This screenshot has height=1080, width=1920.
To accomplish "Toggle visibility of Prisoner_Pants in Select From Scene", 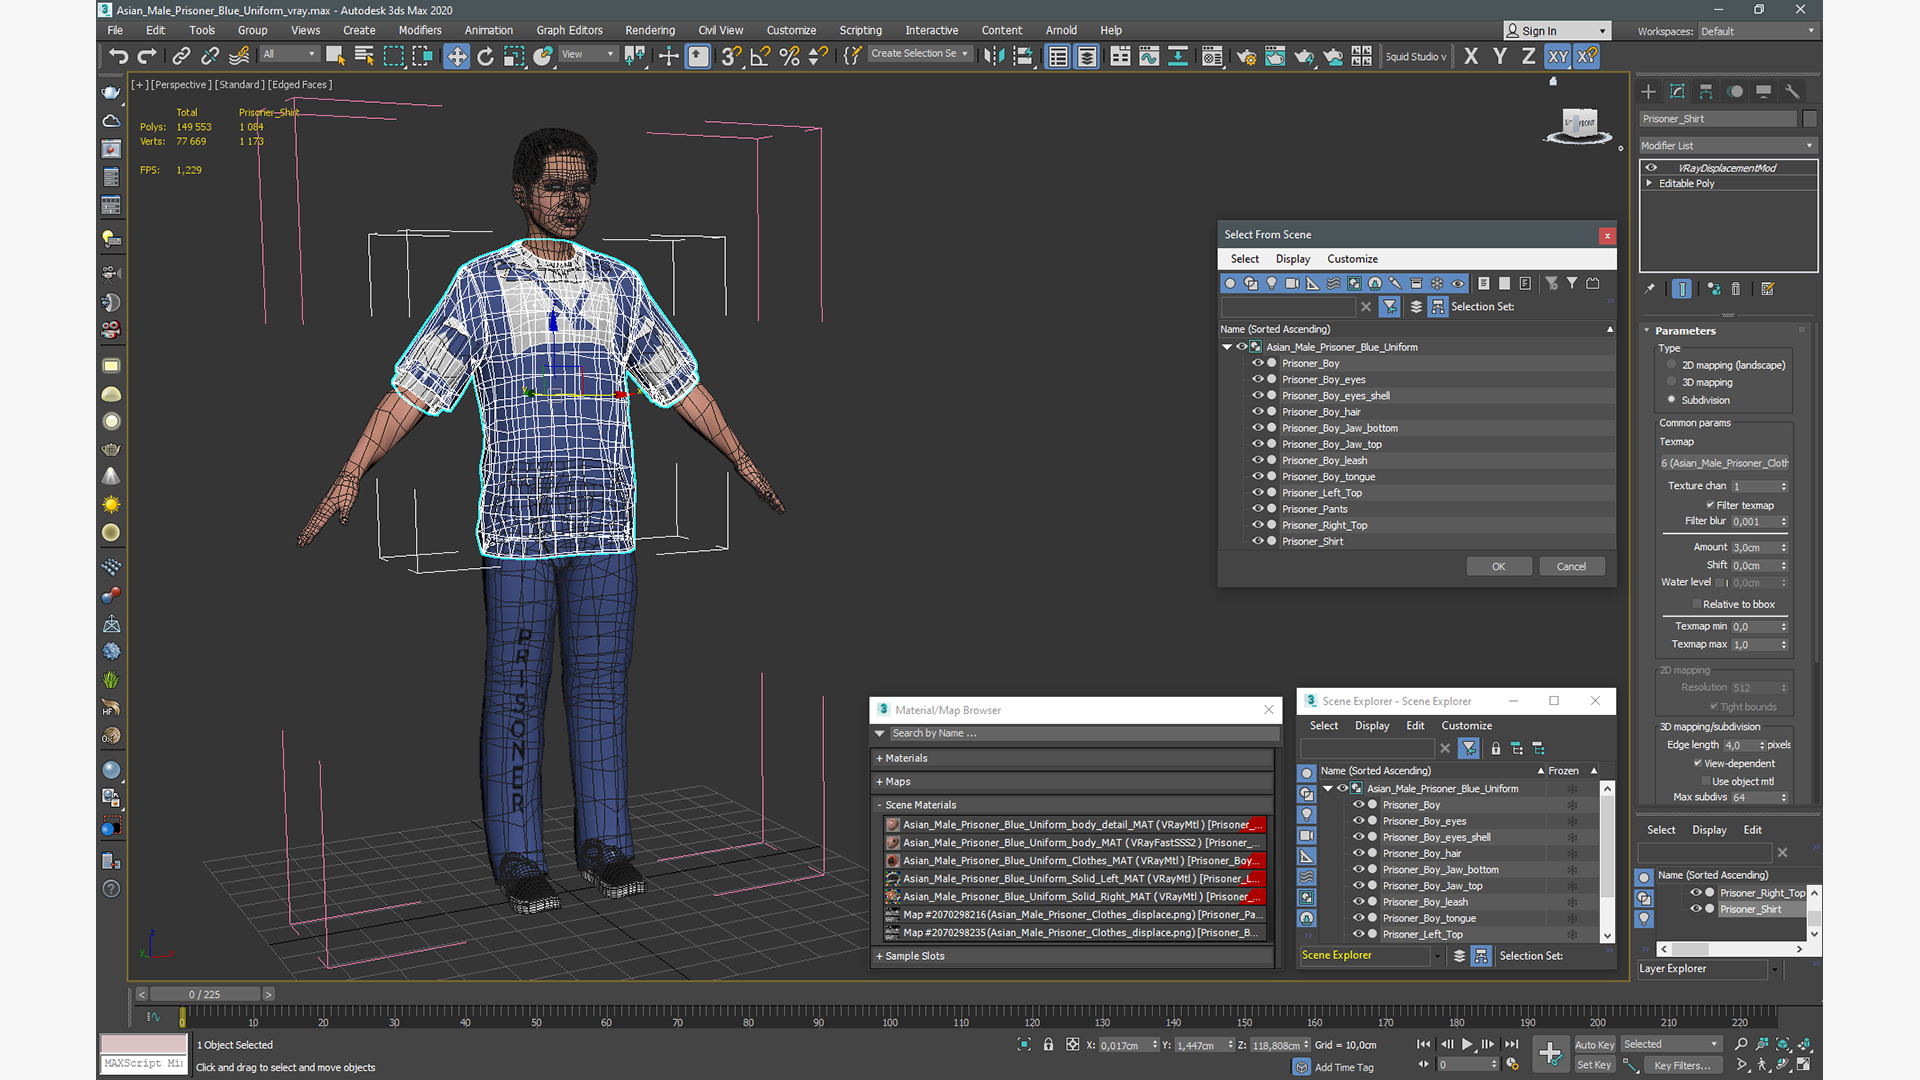I will (x=1258, y=508).
